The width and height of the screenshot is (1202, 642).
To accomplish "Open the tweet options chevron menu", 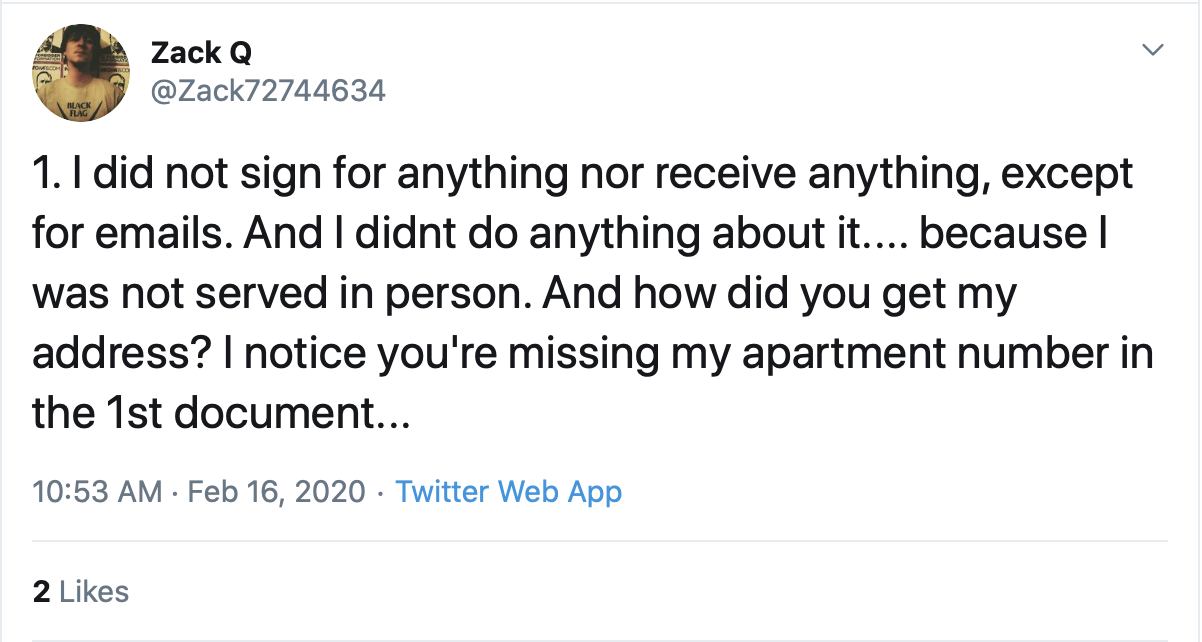I will (1153, 49).
